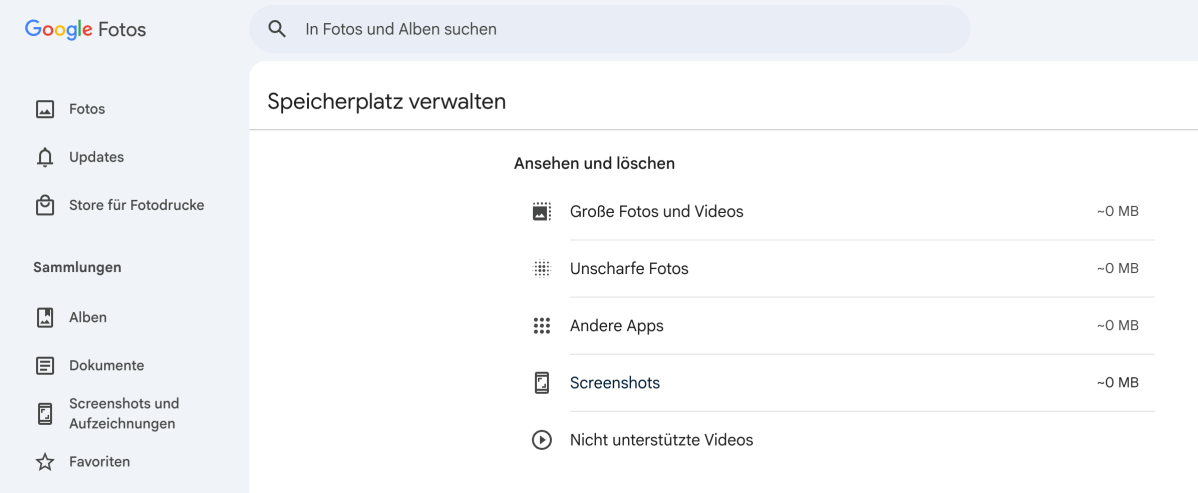The height and width of the screenshot is (493, 1198).
Task: Click the Screenshots und Aufzeichnungen phone icon
Action: click(x=45, y=414)
